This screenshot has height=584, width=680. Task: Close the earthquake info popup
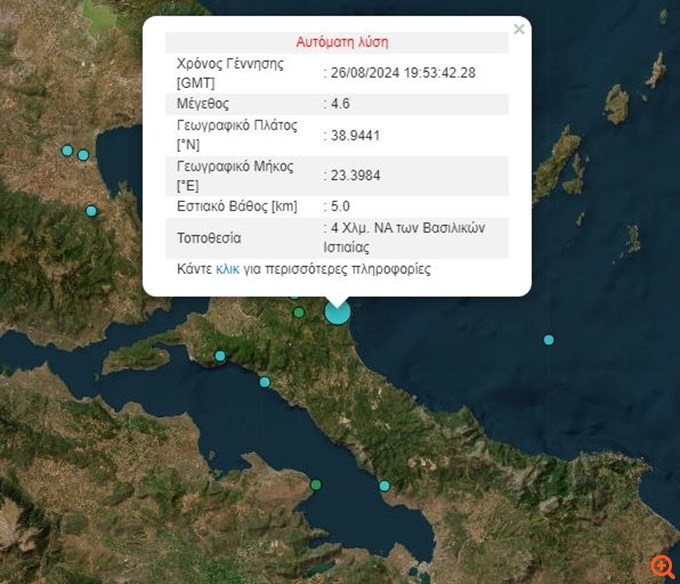point(518,29)
